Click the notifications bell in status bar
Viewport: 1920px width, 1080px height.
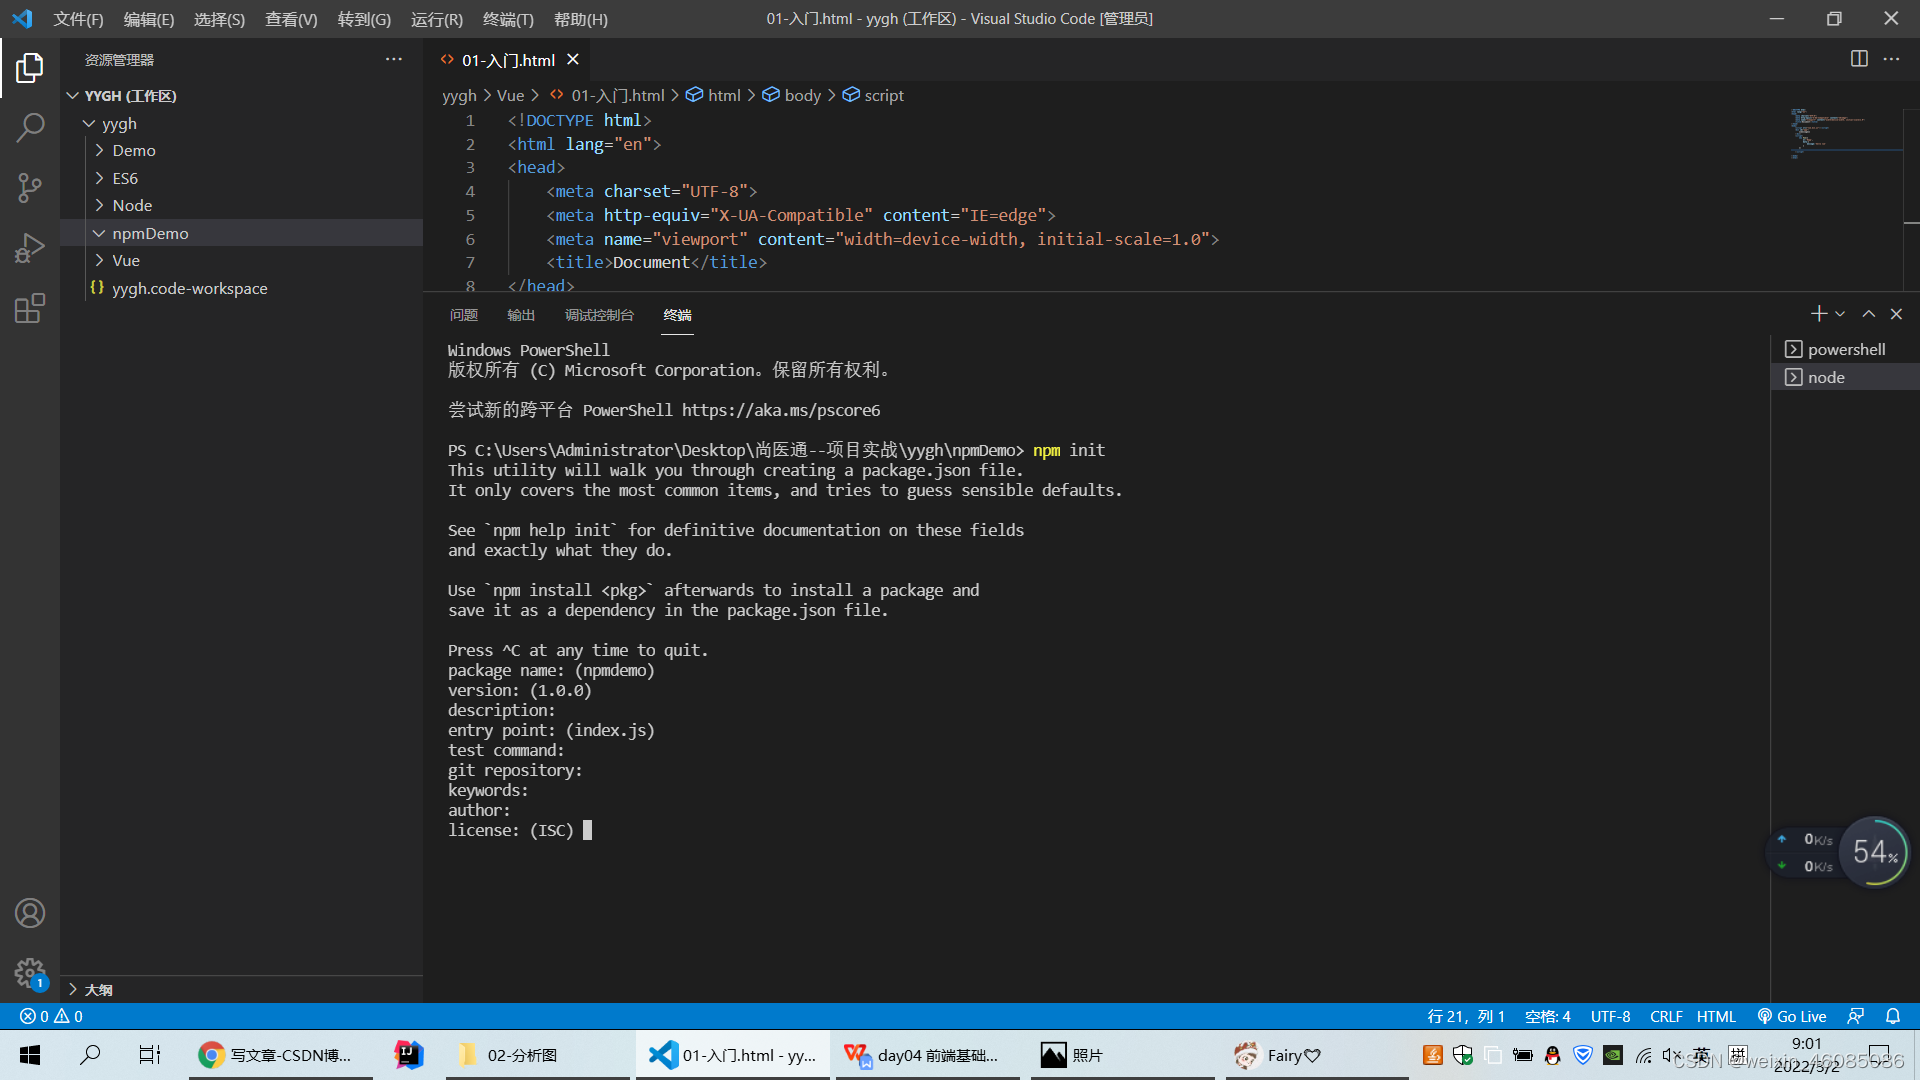click(1893, 1016)
